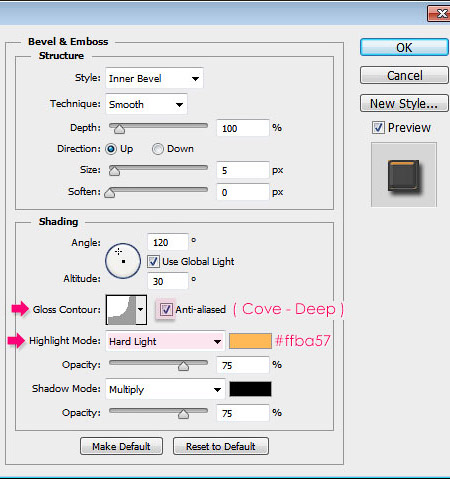The width and height of the screenshot is (450, 479).
Task: Click the Soften slider handle
Action: [110, 193]
